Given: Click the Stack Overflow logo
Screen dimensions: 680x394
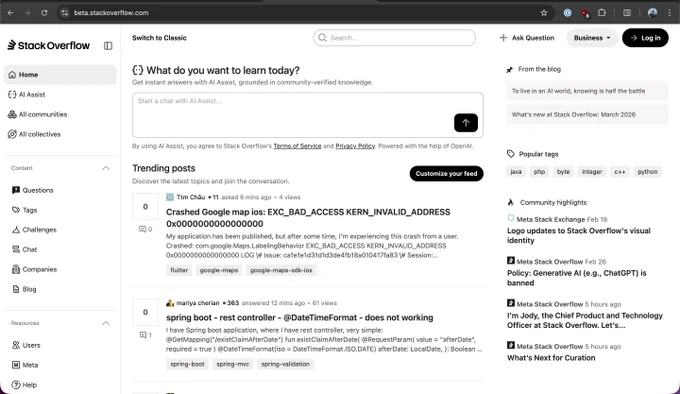Looking at the screenshot, I should [49, 45].
